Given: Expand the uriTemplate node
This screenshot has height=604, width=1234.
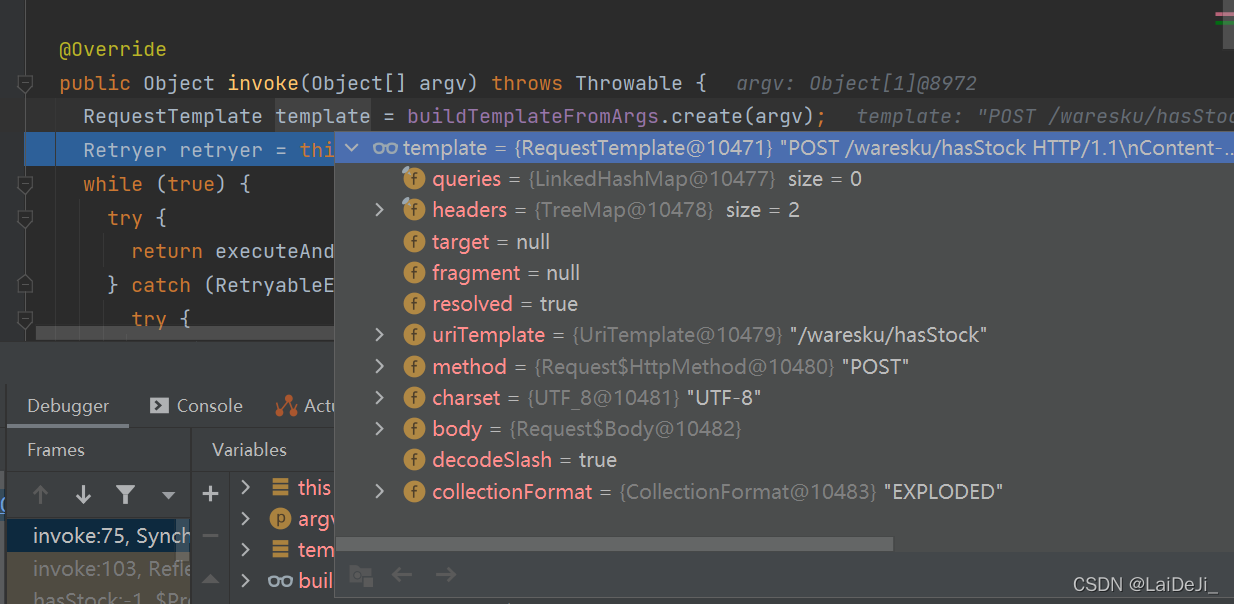Looking at the screenshot, I should 379,335.
